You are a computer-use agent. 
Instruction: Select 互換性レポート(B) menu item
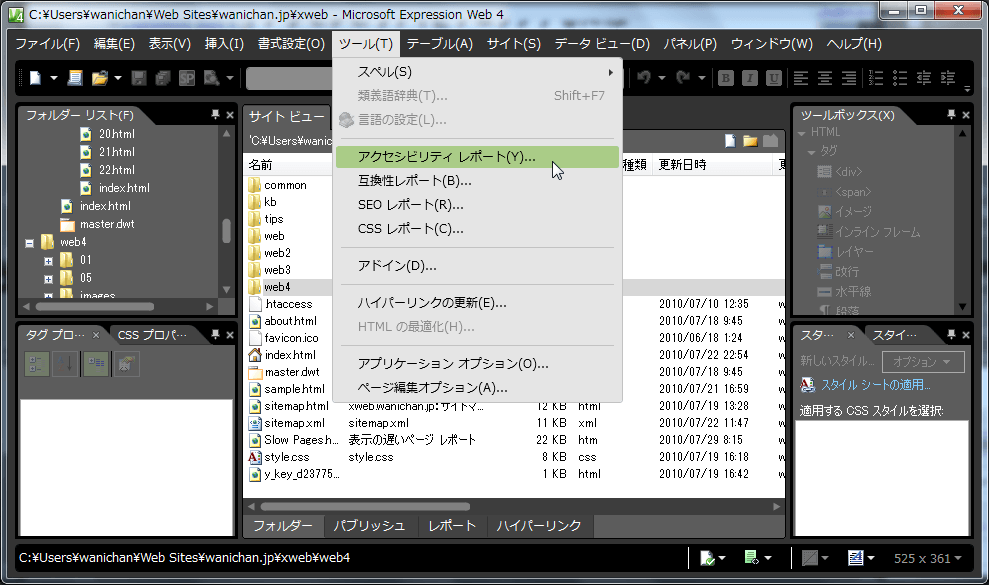[477, 181]
